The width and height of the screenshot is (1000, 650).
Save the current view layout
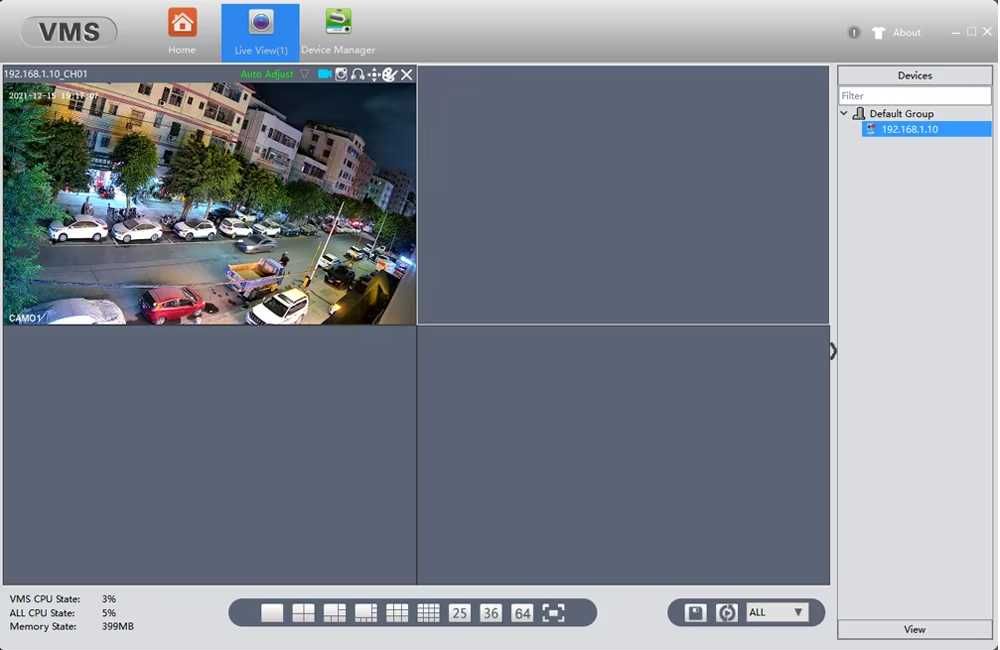(695, 613)
